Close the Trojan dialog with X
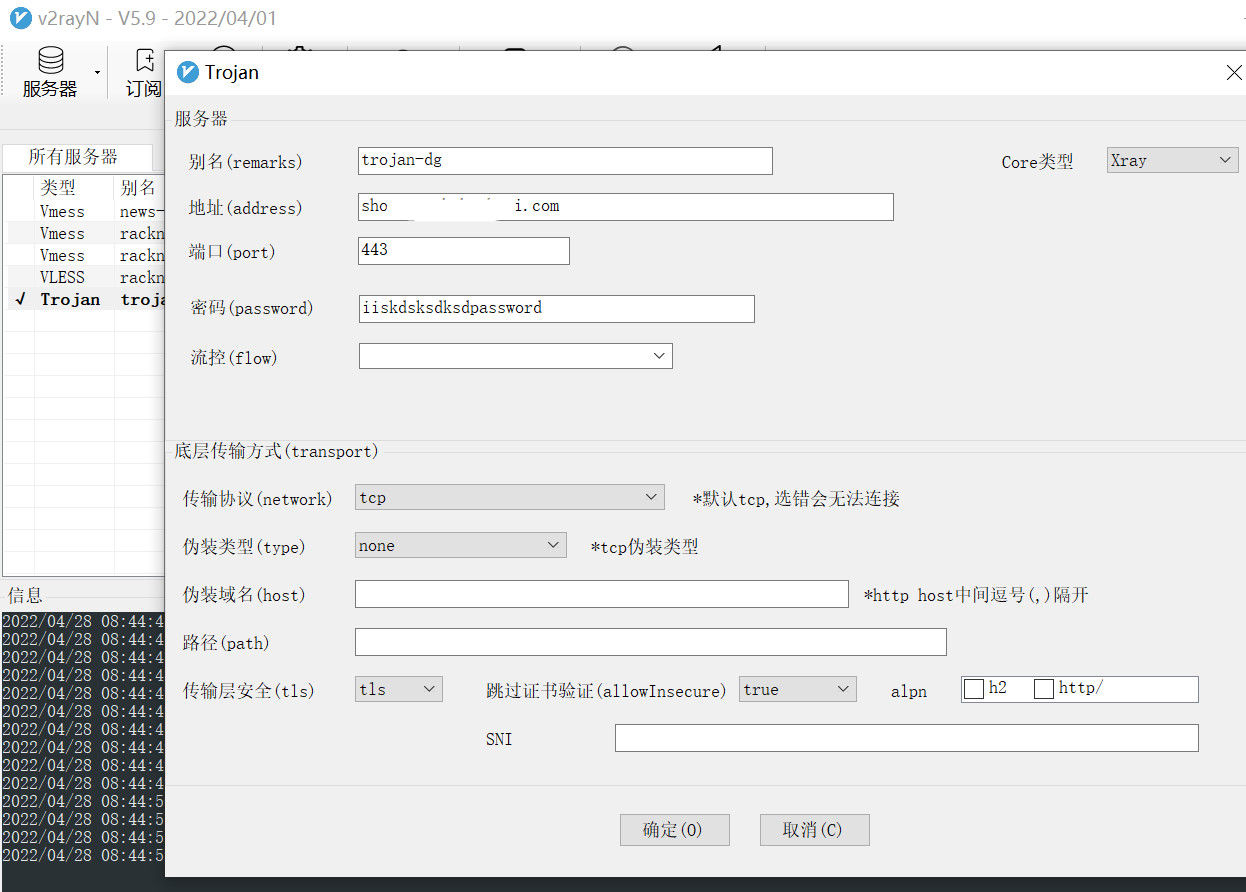Viewport: 1246px width, 892px height. coord(1233,73)
